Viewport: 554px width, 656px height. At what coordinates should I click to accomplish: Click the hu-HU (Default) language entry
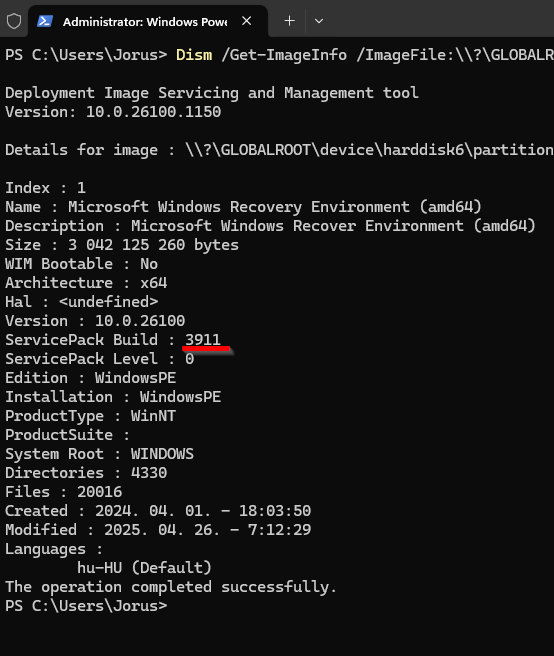tap(144, 568)
